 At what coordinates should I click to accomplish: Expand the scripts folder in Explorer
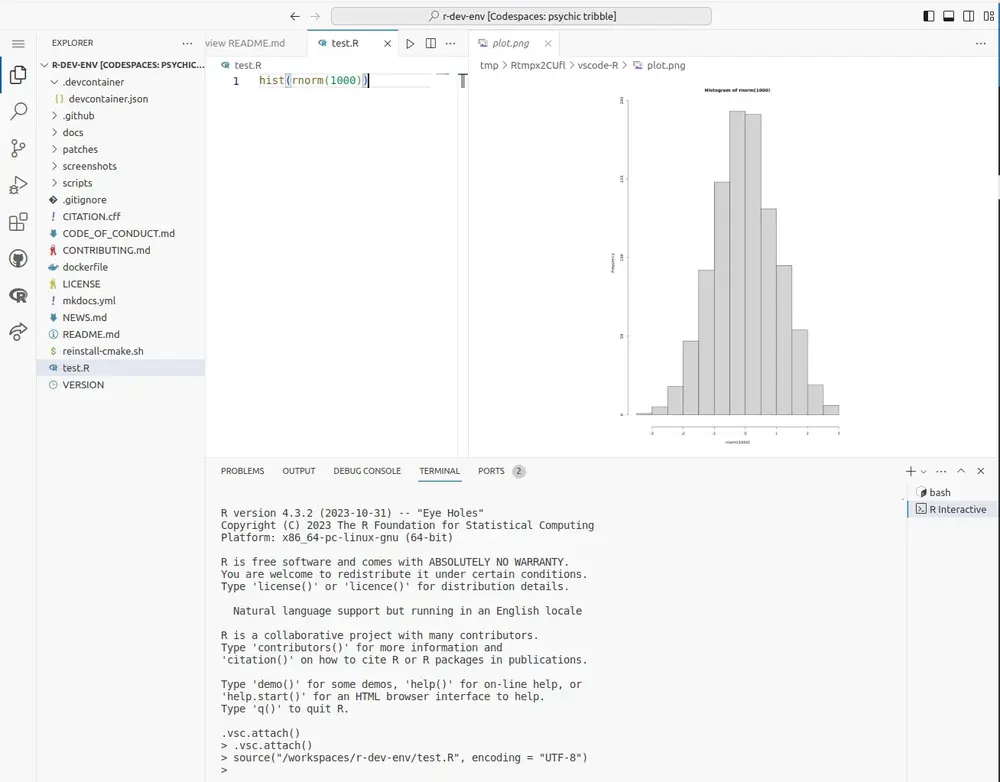click(x=77, y=183)
